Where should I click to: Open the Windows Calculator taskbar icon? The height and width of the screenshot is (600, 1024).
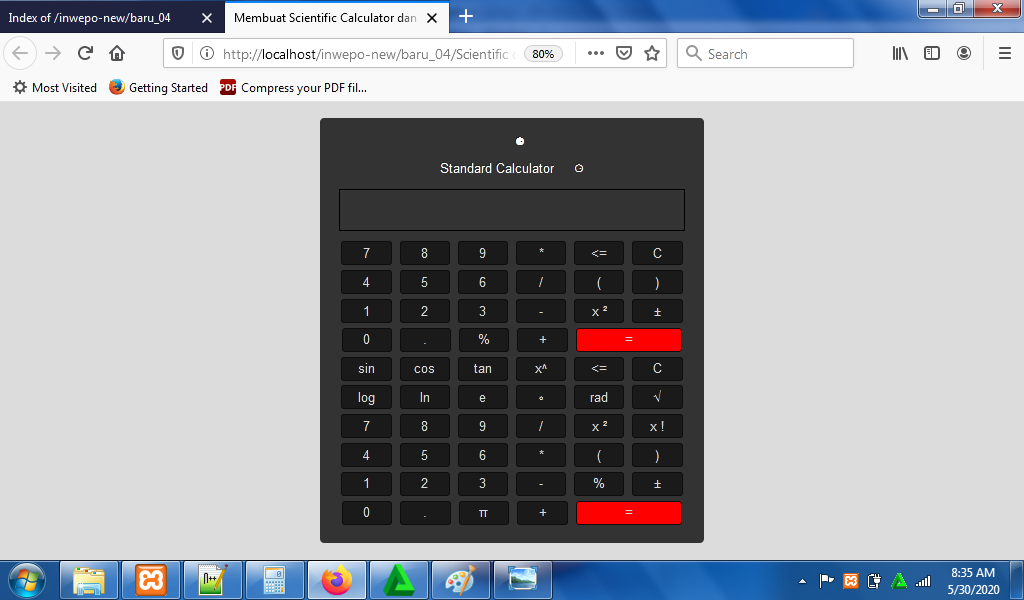(x=275, y=580)
